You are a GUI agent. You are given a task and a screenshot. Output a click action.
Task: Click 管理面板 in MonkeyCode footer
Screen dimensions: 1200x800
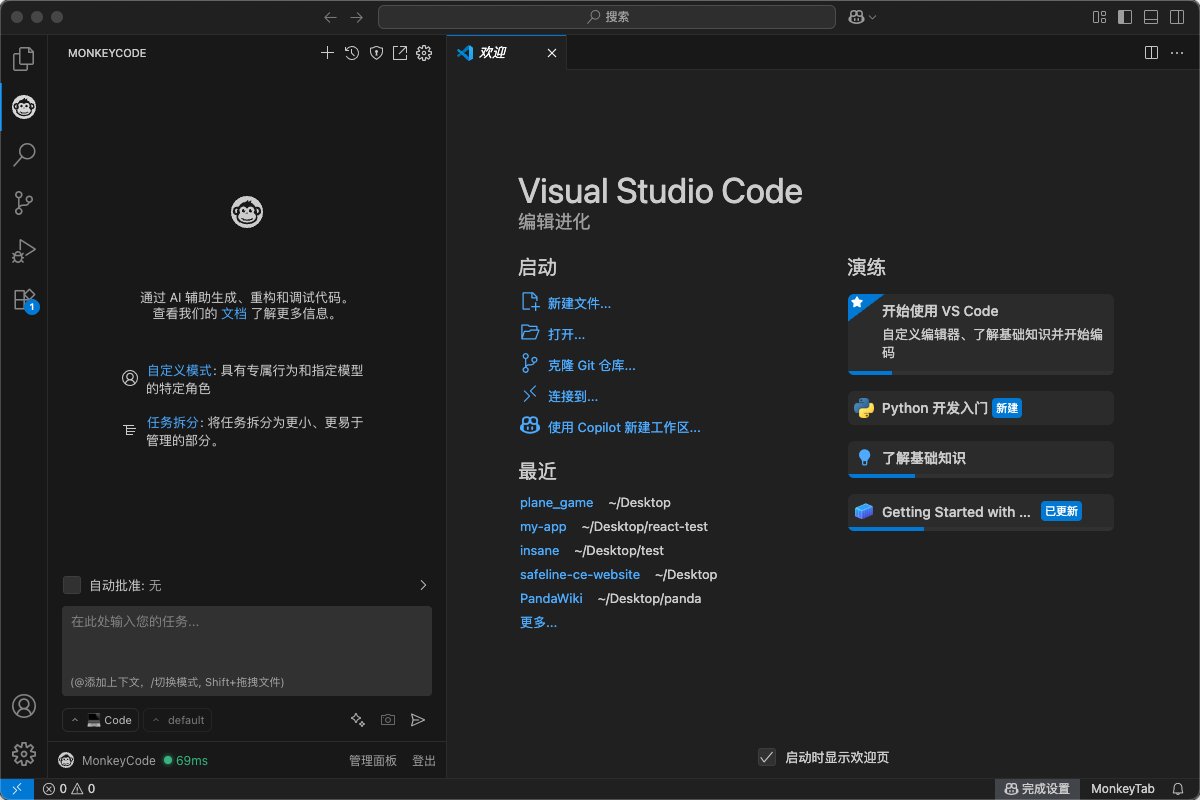tap(373, 761)
